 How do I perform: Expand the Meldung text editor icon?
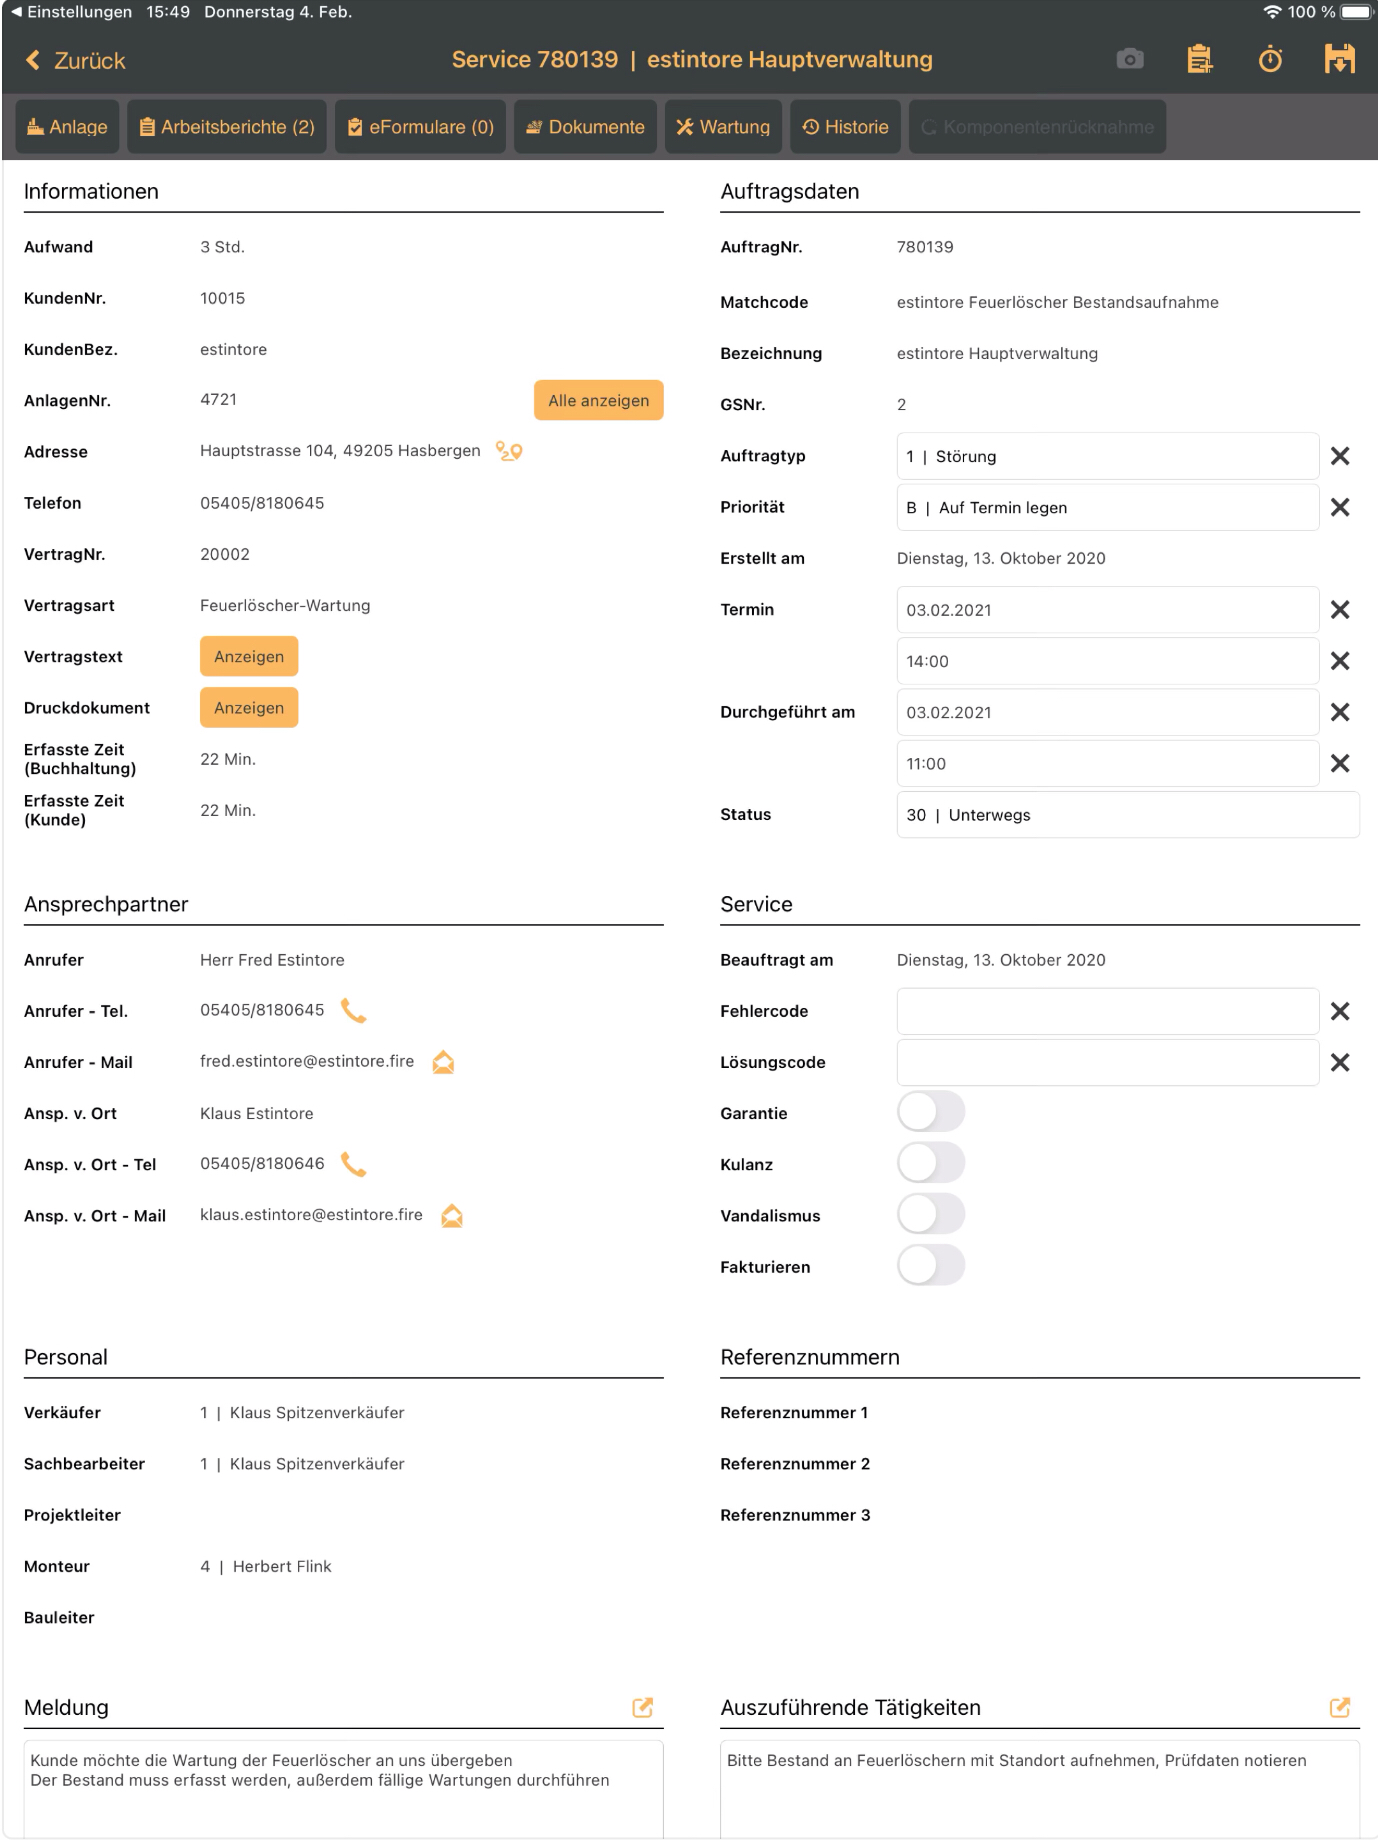point(642,1708)
